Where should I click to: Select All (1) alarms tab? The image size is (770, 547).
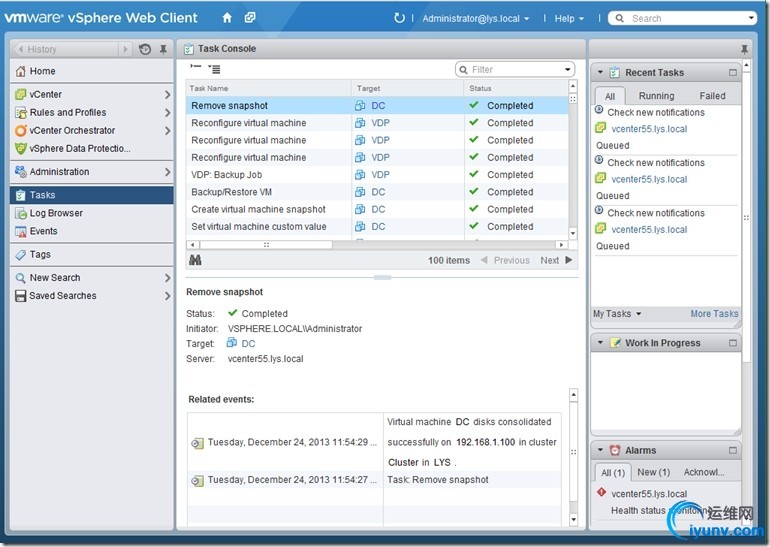tap(613, 472)
